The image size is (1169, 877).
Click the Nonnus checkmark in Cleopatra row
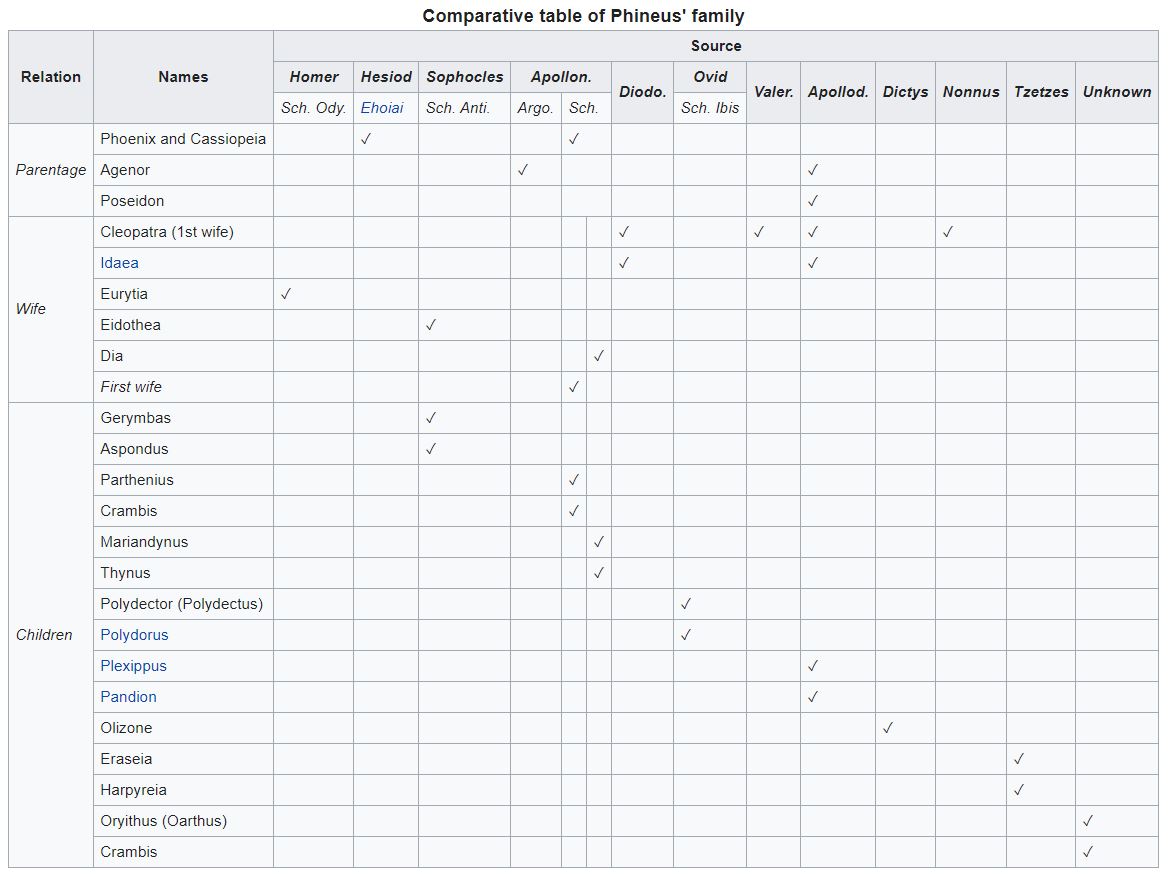pos(948,232)
